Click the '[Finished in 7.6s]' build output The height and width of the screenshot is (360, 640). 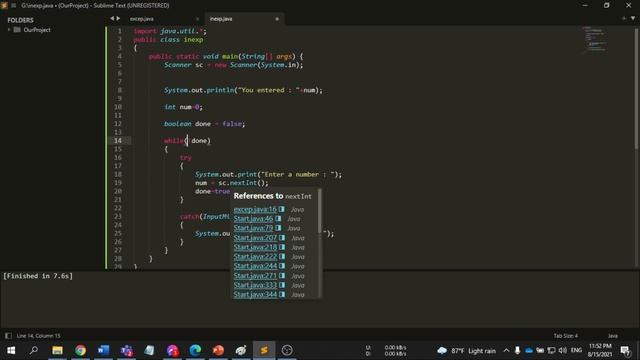click(38, 276)
